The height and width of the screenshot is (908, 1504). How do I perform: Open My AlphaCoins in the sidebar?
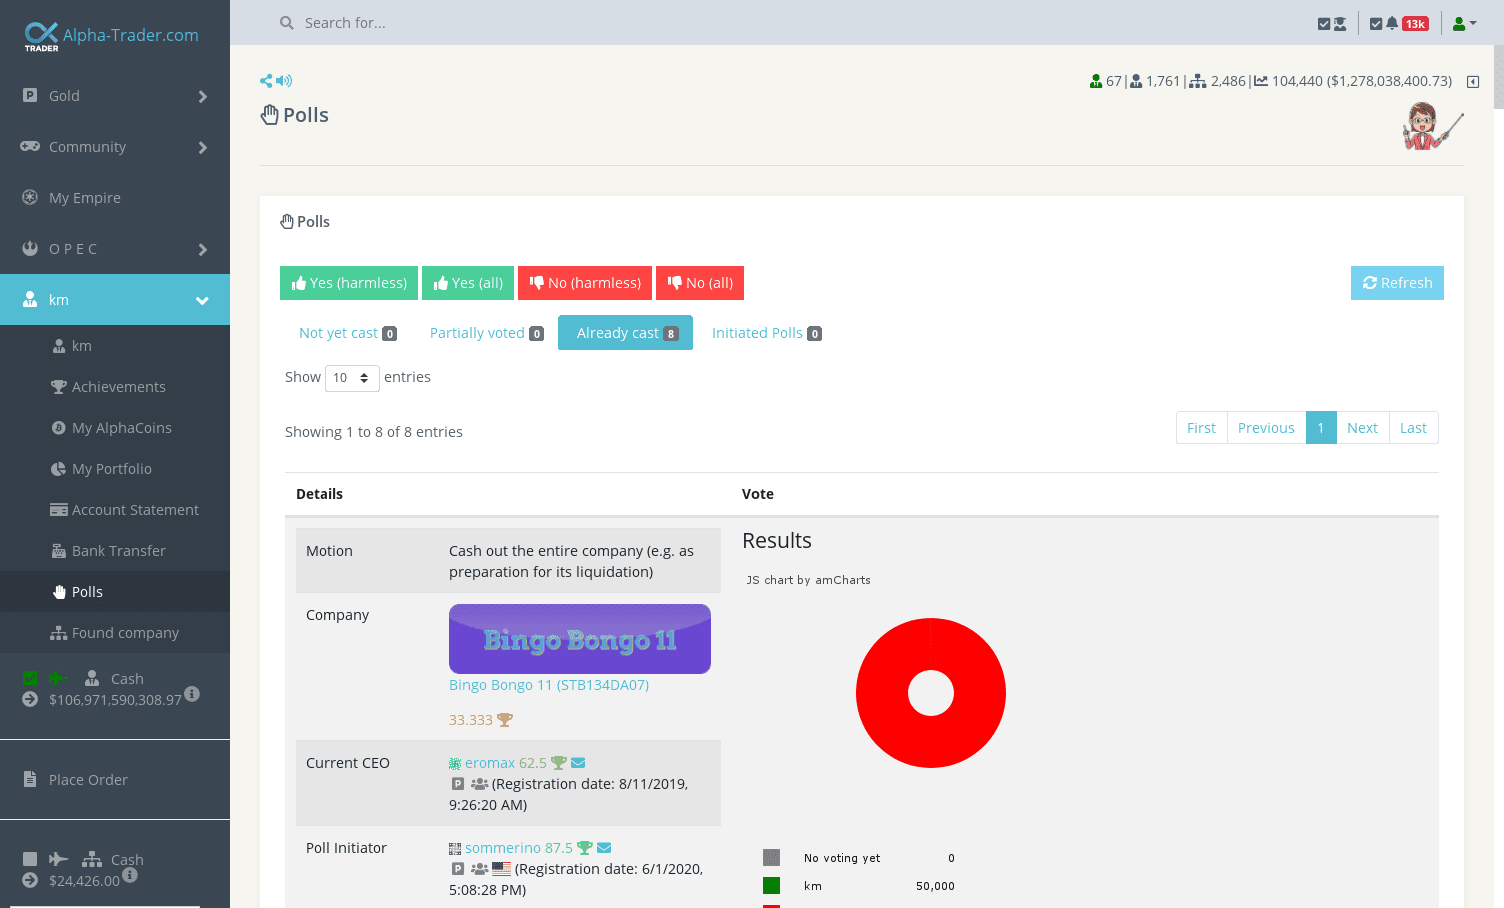pyautogui.click(x=115, y=428)
